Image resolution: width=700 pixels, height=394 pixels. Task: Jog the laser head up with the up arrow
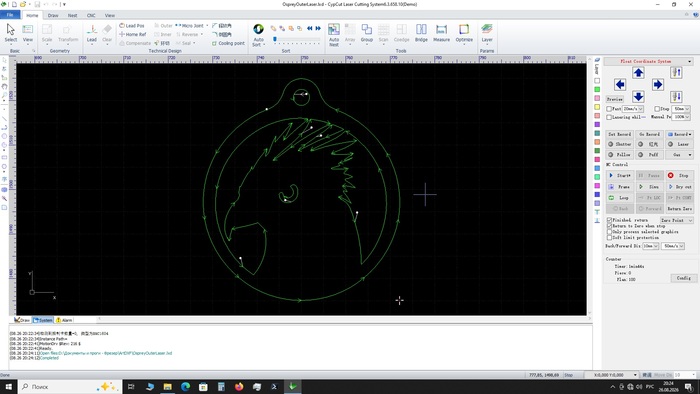coord(638,73)
